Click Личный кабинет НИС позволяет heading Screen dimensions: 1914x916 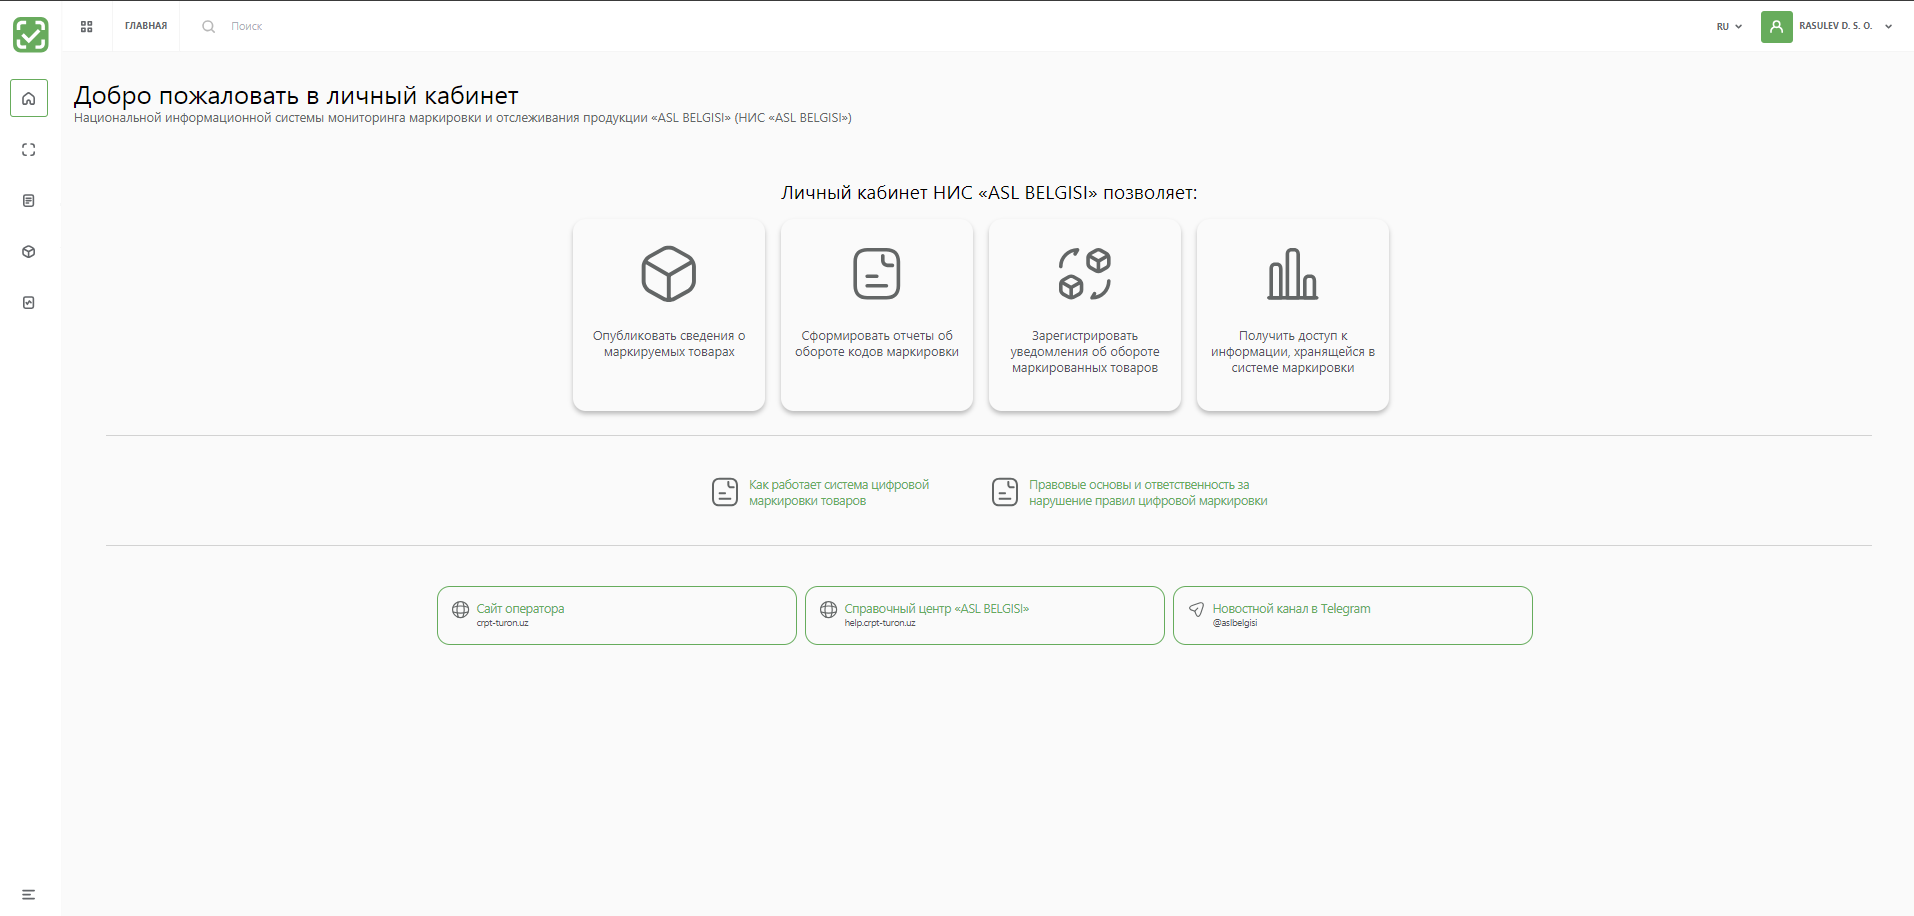(989, 193)
